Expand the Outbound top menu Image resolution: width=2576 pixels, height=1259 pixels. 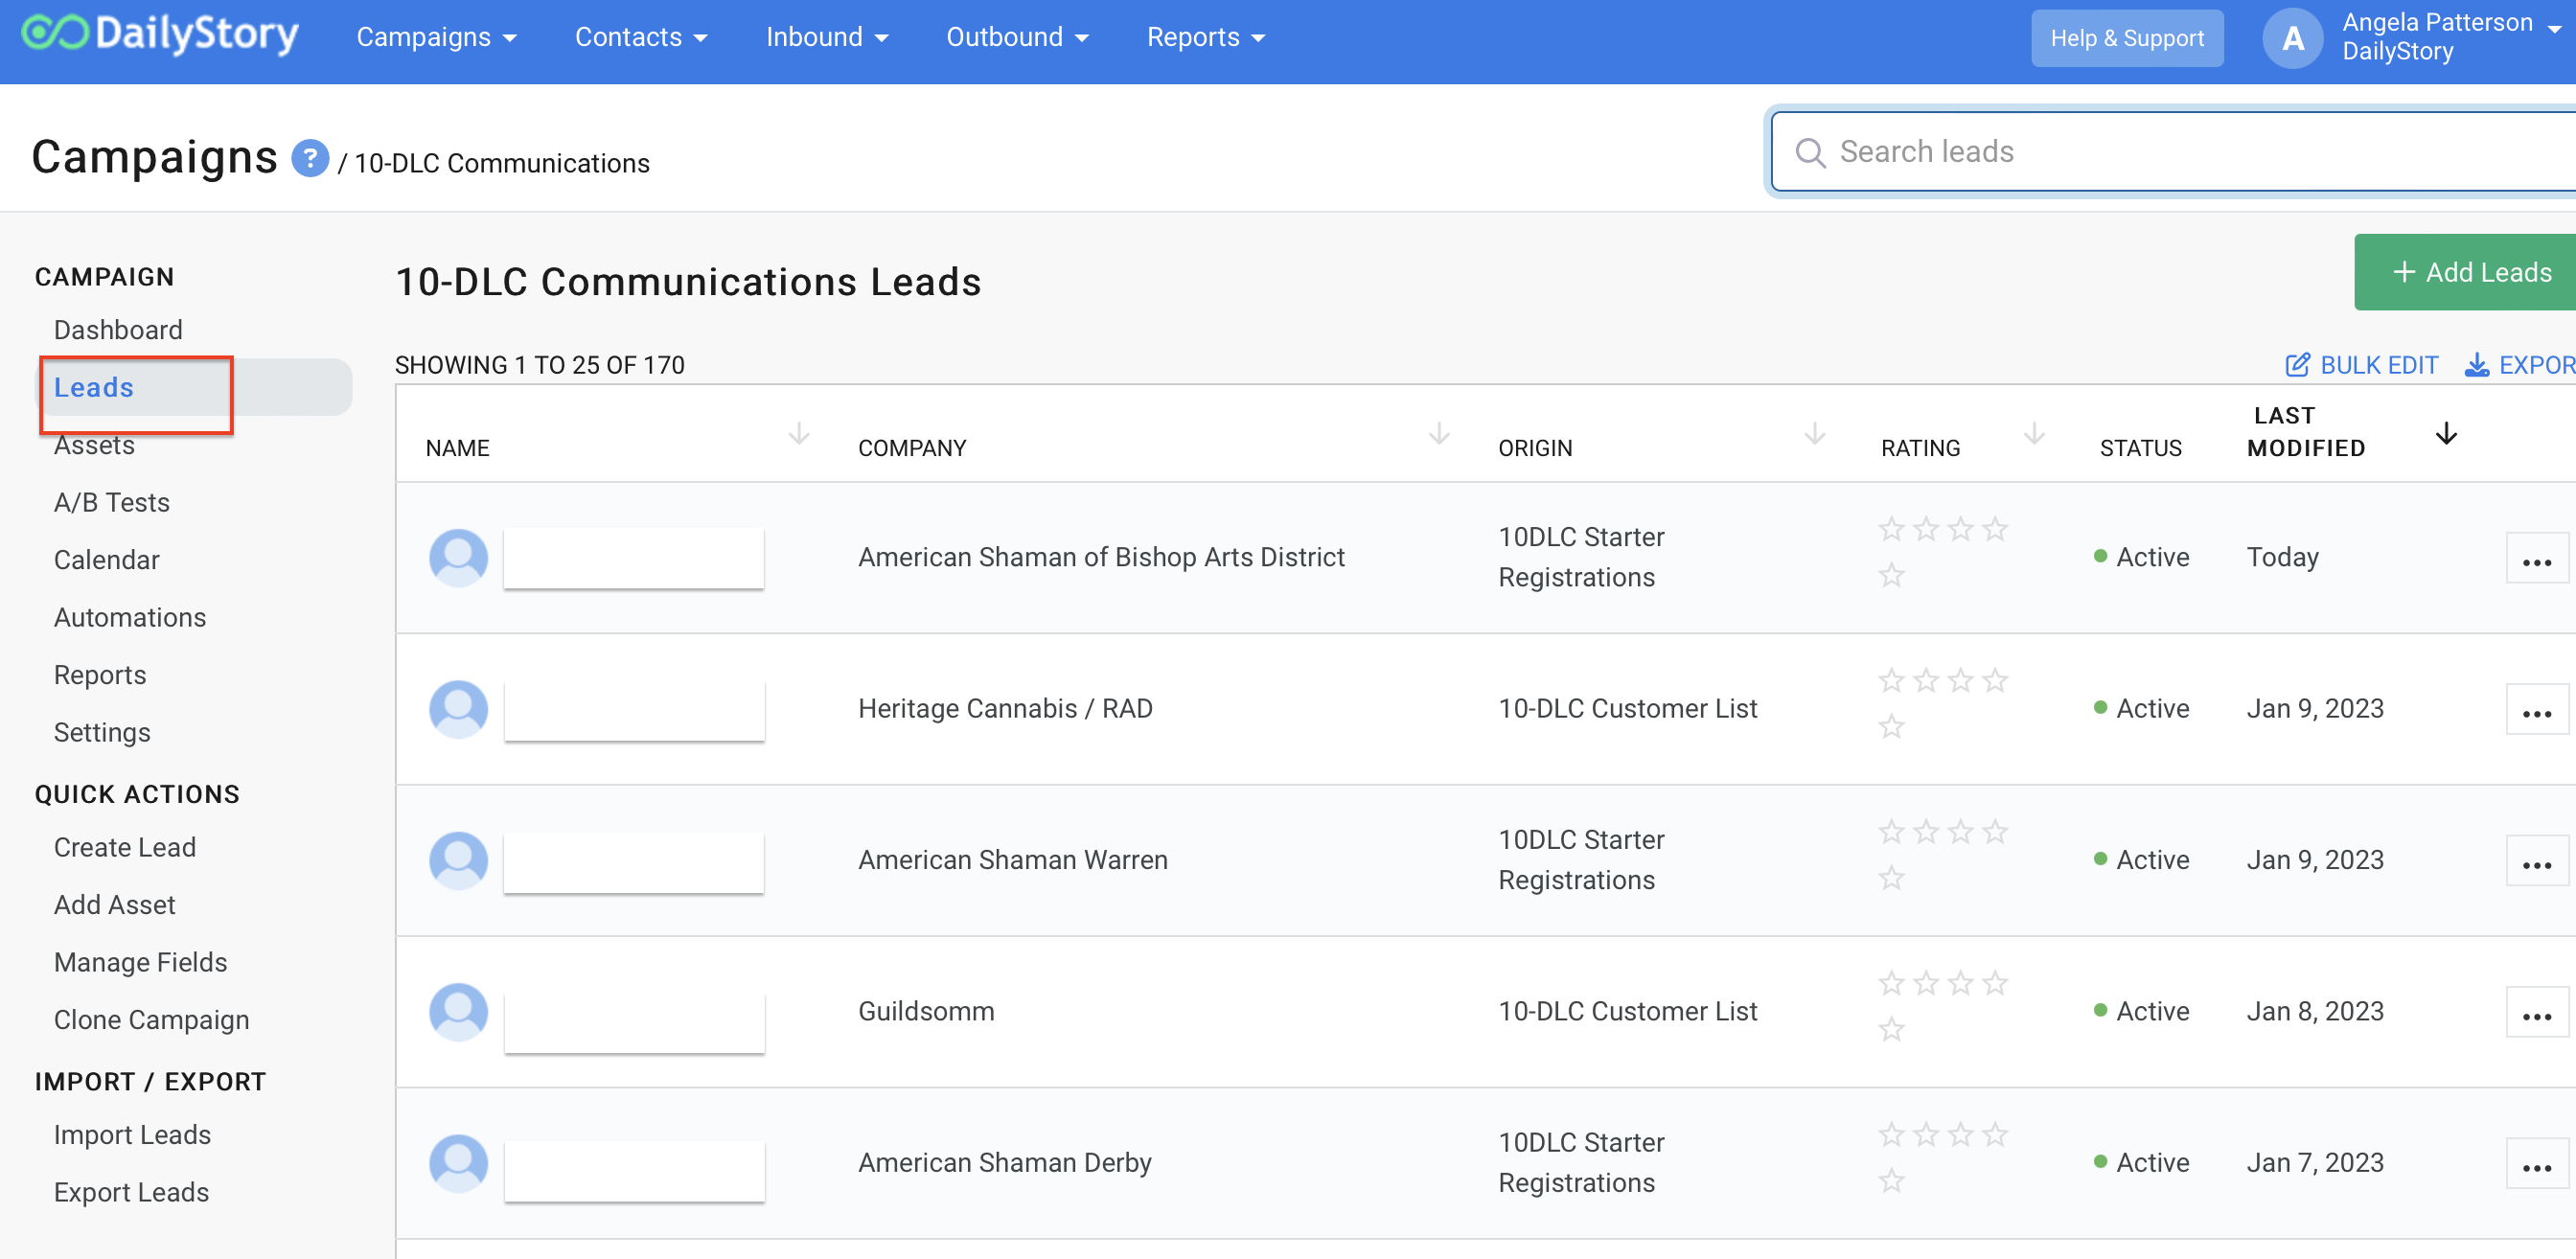click(1017, 37)
